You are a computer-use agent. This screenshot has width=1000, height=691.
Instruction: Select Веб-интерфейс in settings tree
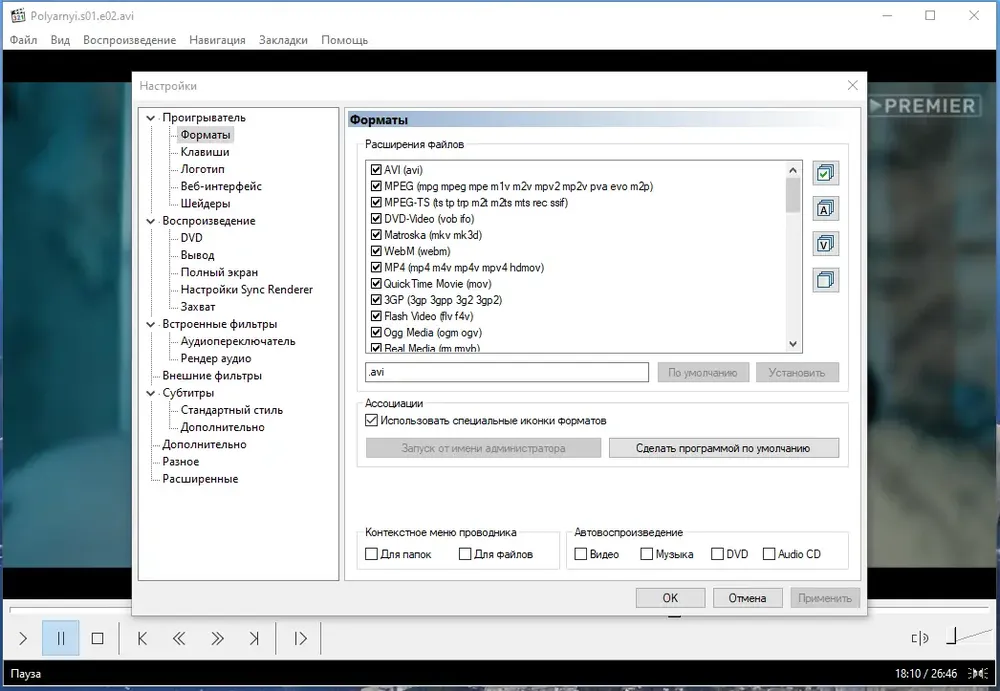coord(221,186)
